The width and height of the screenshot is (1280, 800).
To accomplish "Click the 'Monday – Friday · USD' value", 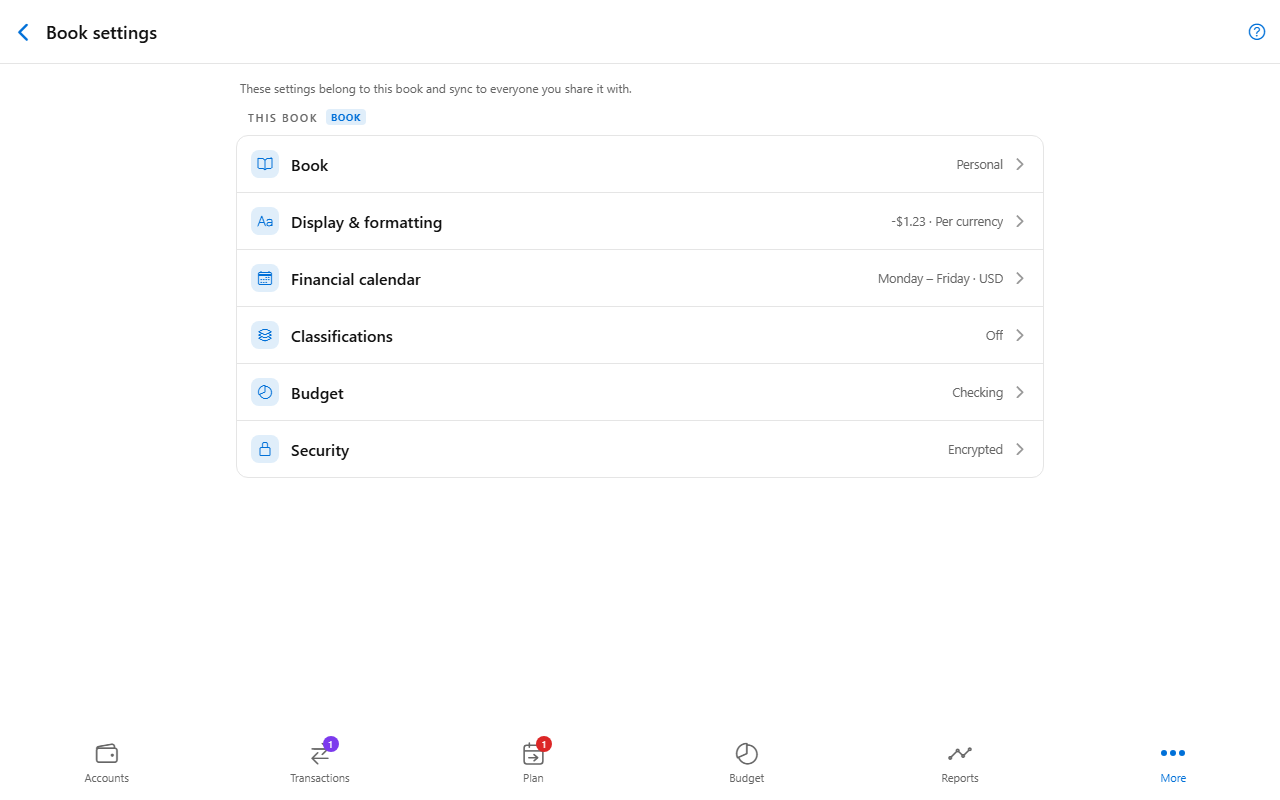I will click(x=940, y=278).
